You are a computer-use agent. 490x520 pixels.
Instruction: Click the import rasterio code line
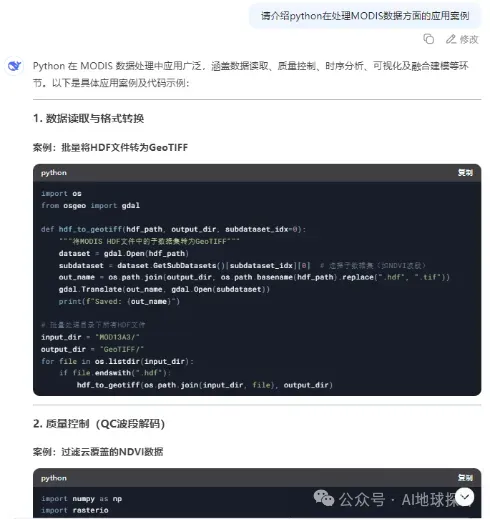[75, 510]
